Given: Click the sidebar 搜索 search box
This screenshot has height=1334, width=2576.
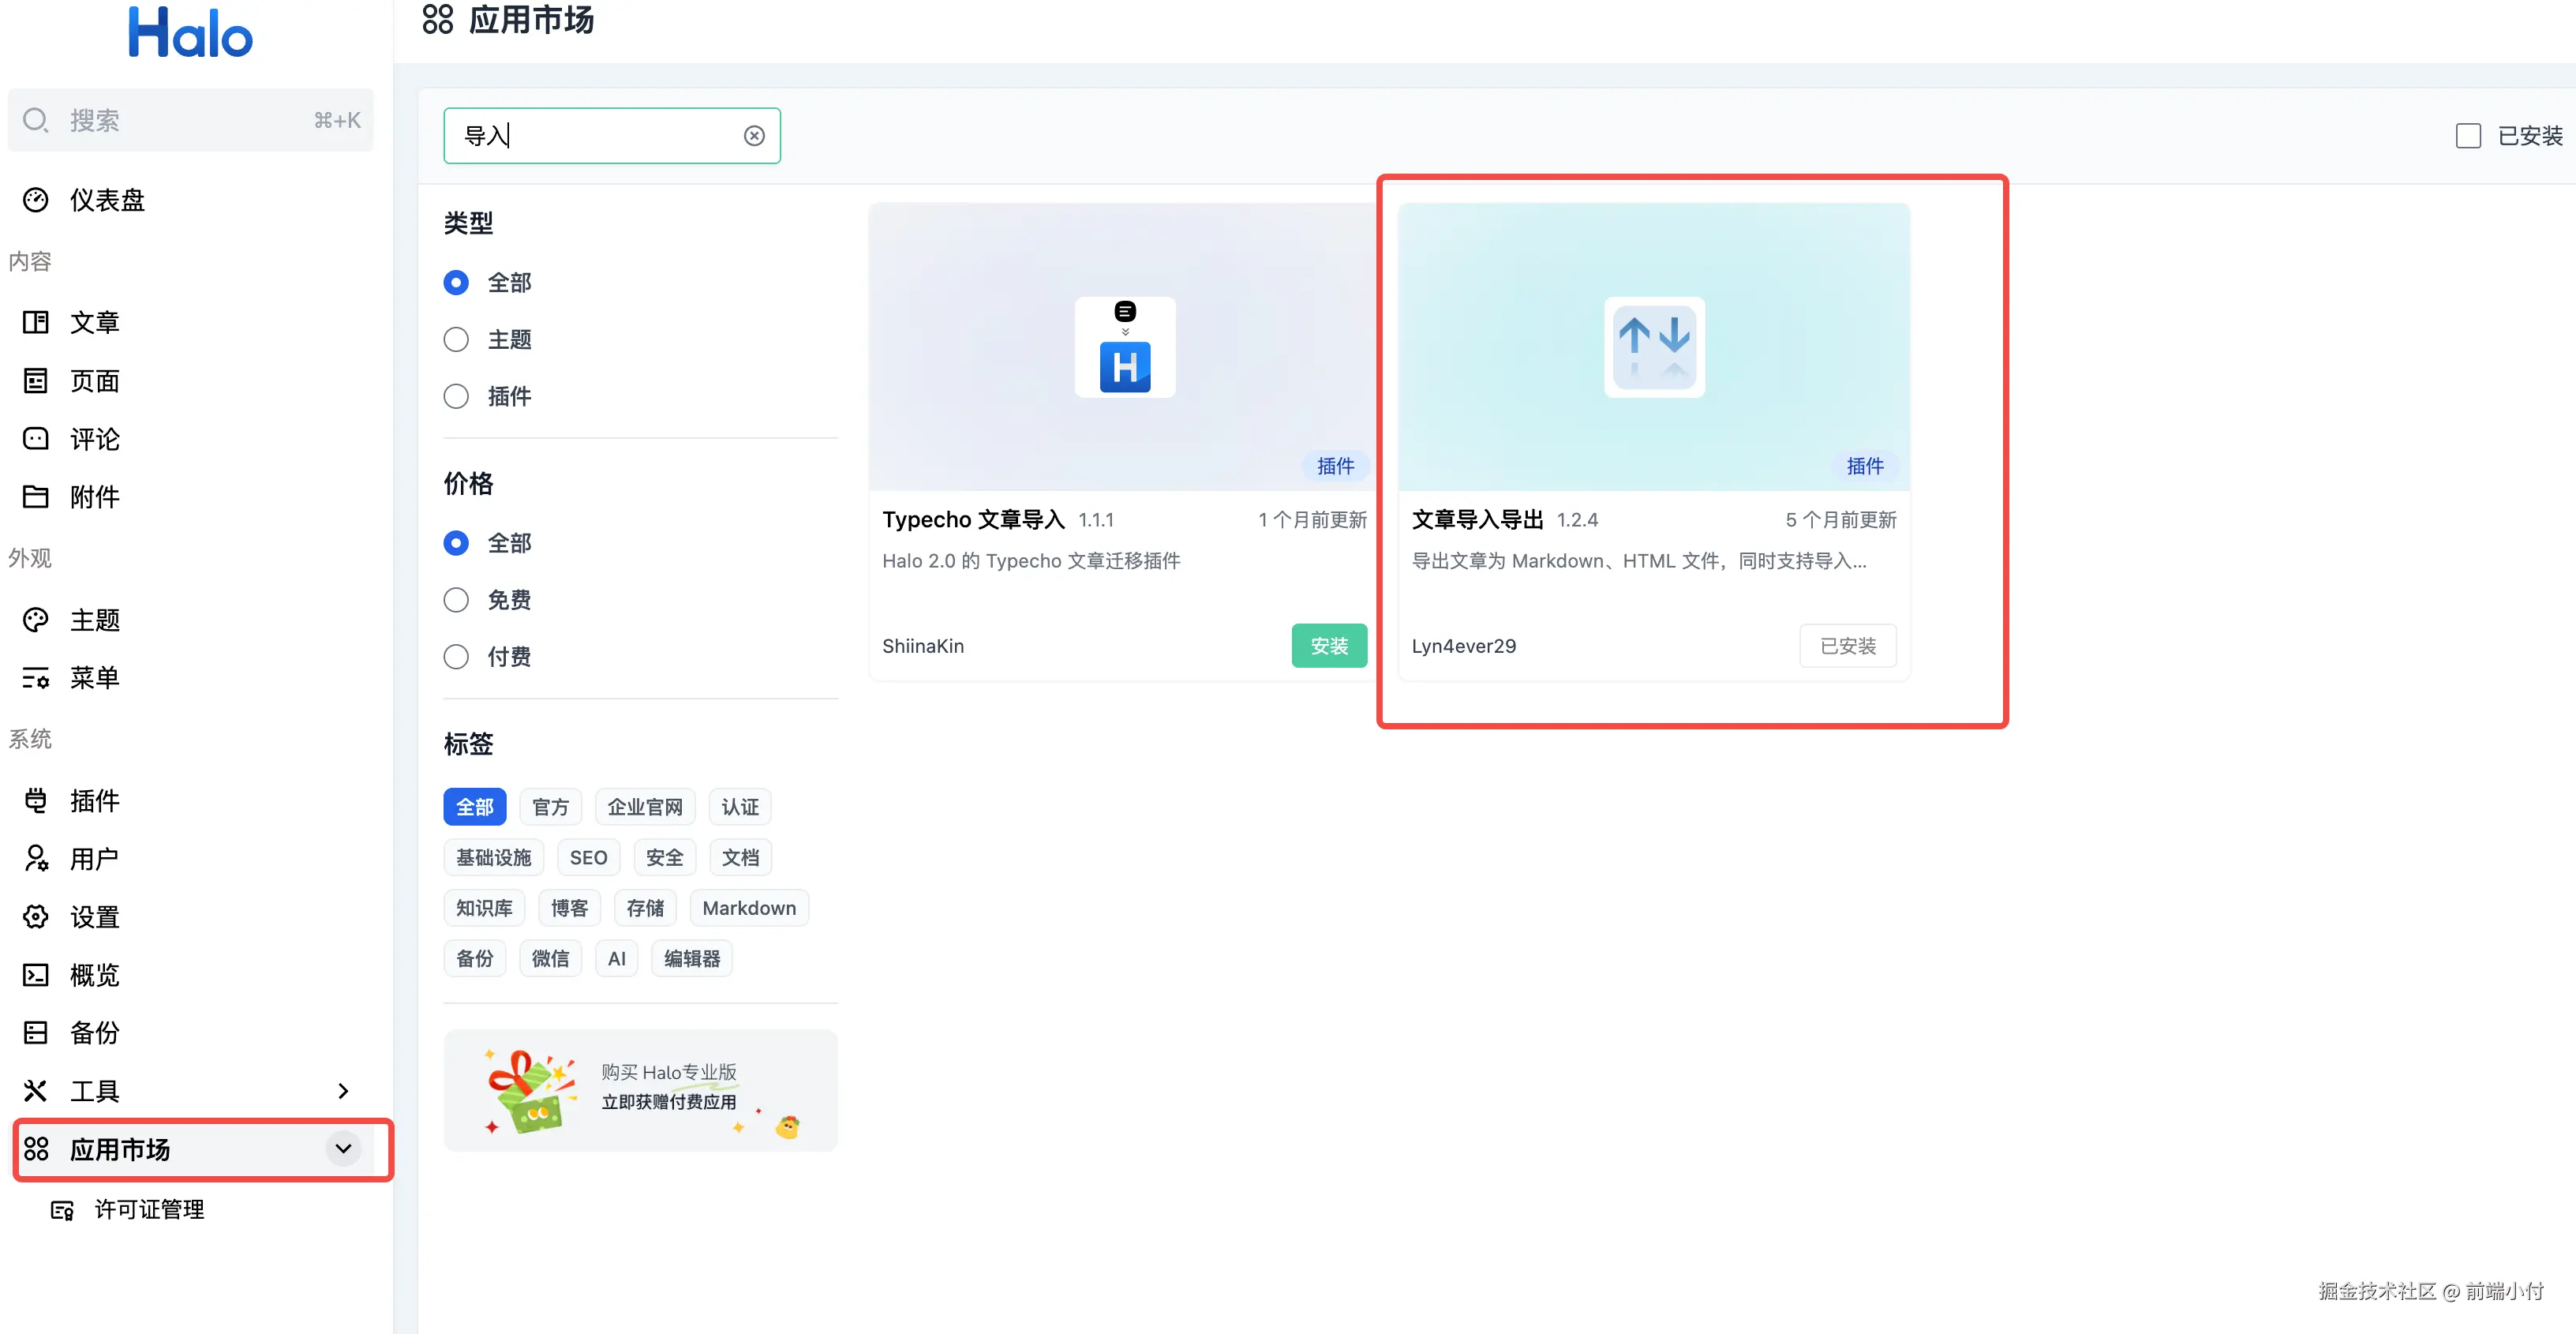Looking at the screenshot, I should [190, 121].
